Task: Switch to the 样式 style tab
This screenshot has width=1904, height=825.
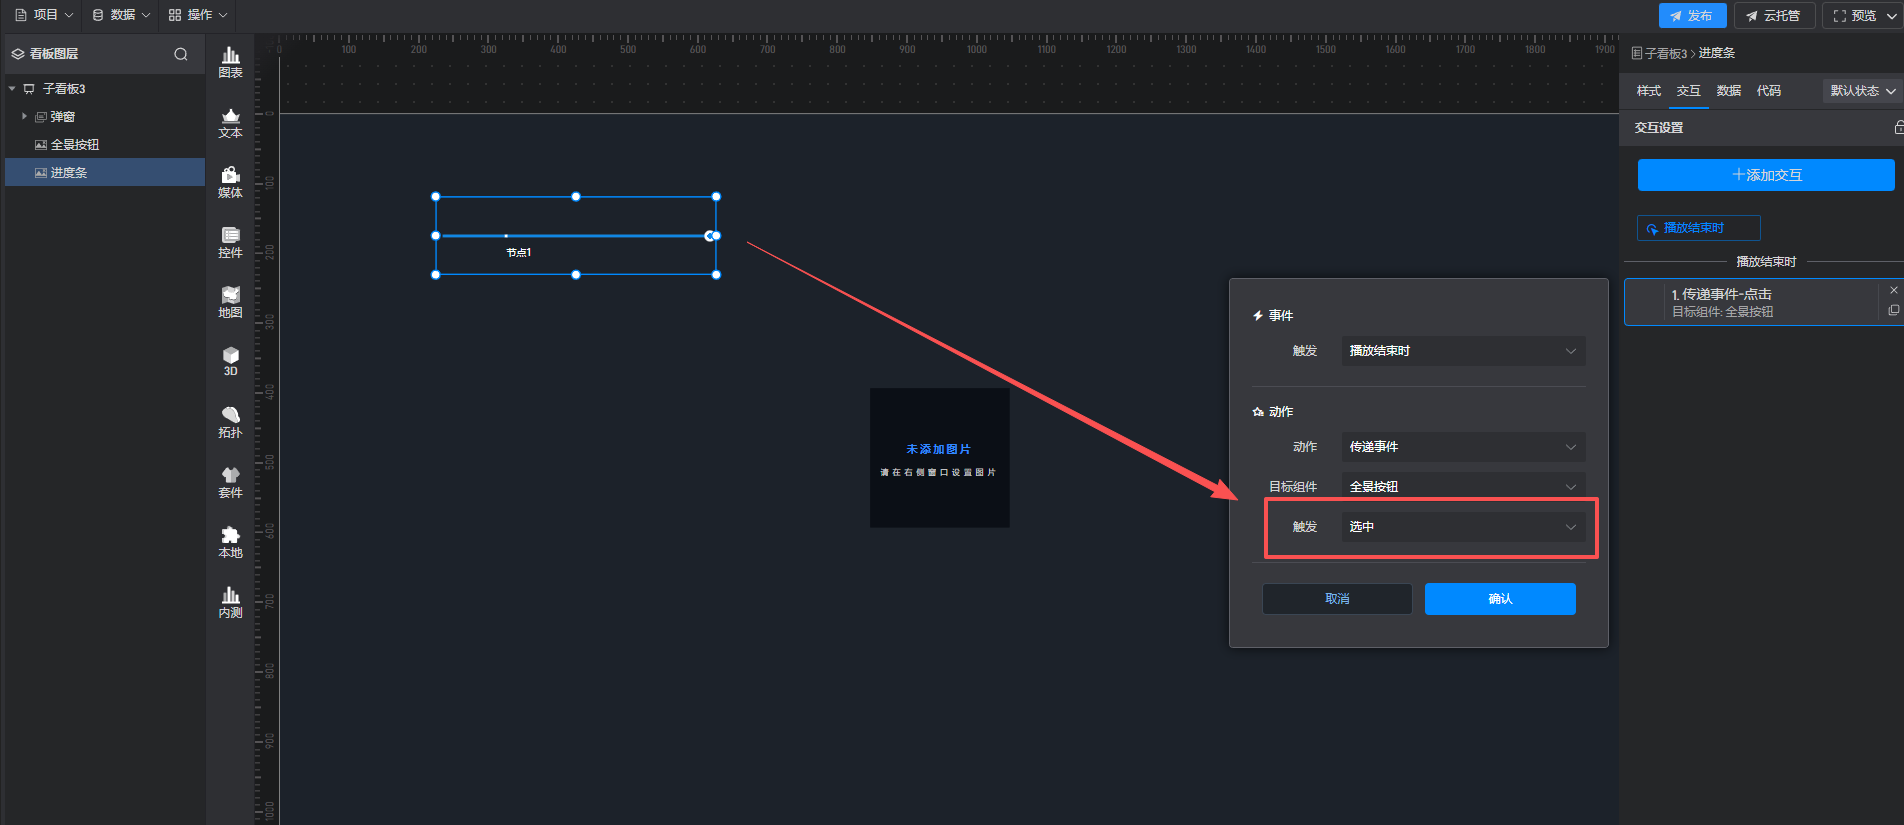Action: [x=1648, y=91]
